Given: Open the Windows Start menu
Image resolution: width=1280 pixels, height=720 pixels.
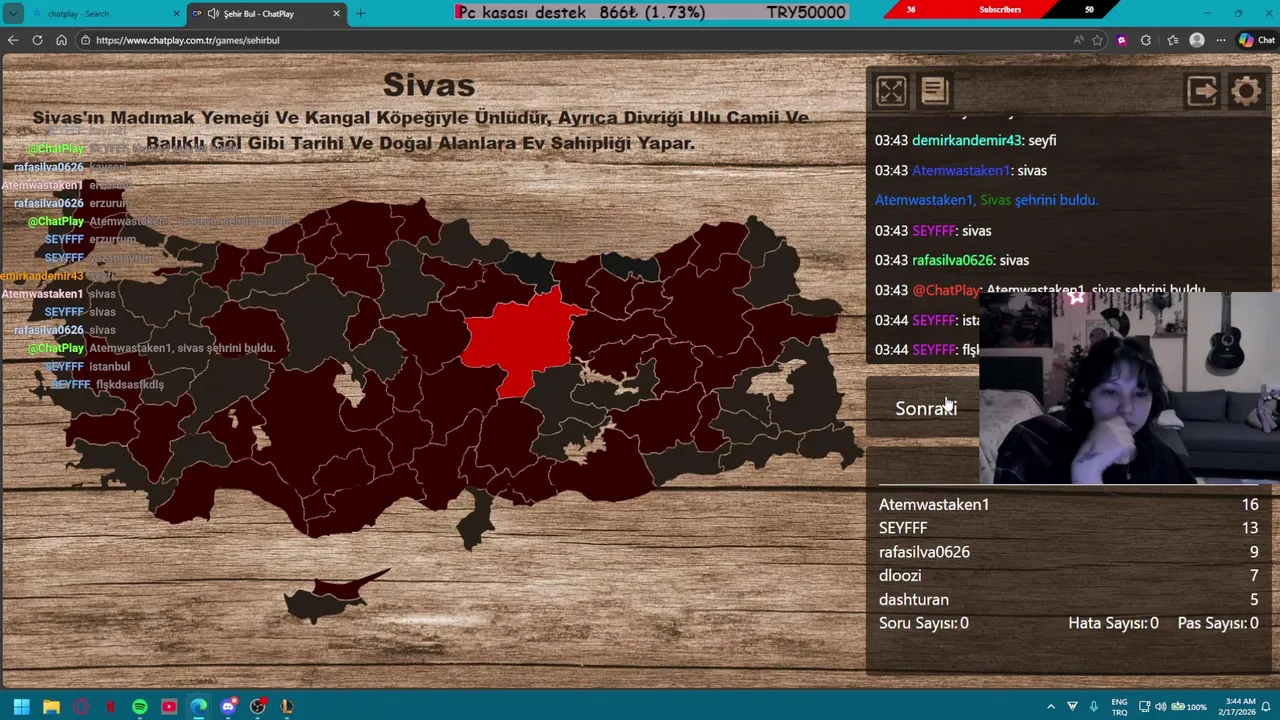Looking at the screenshot, I should (21, 706).
